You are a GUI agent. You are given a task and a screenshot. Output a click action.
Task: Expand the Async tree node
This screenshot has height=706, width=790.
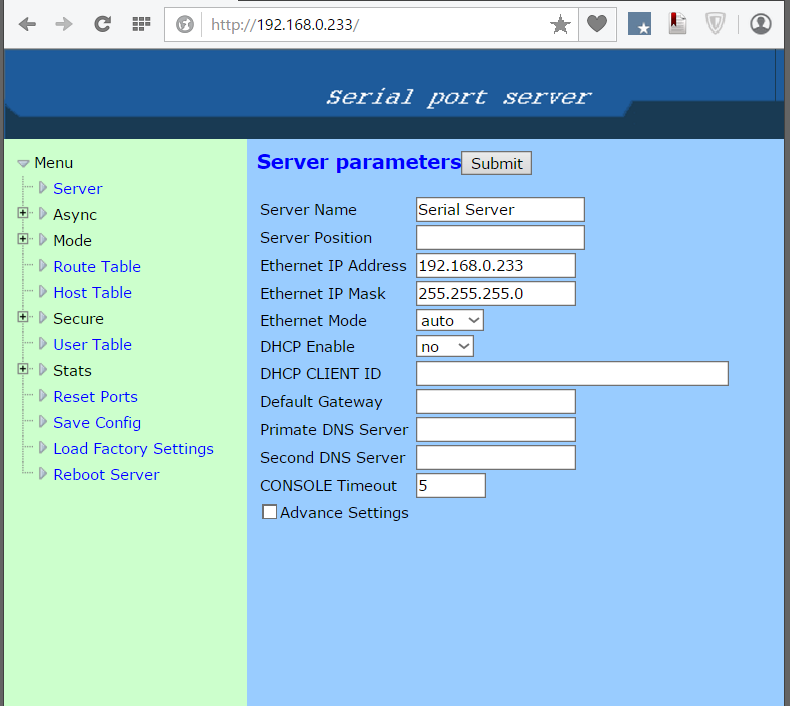pyautogui.click(x=23, y=213)
